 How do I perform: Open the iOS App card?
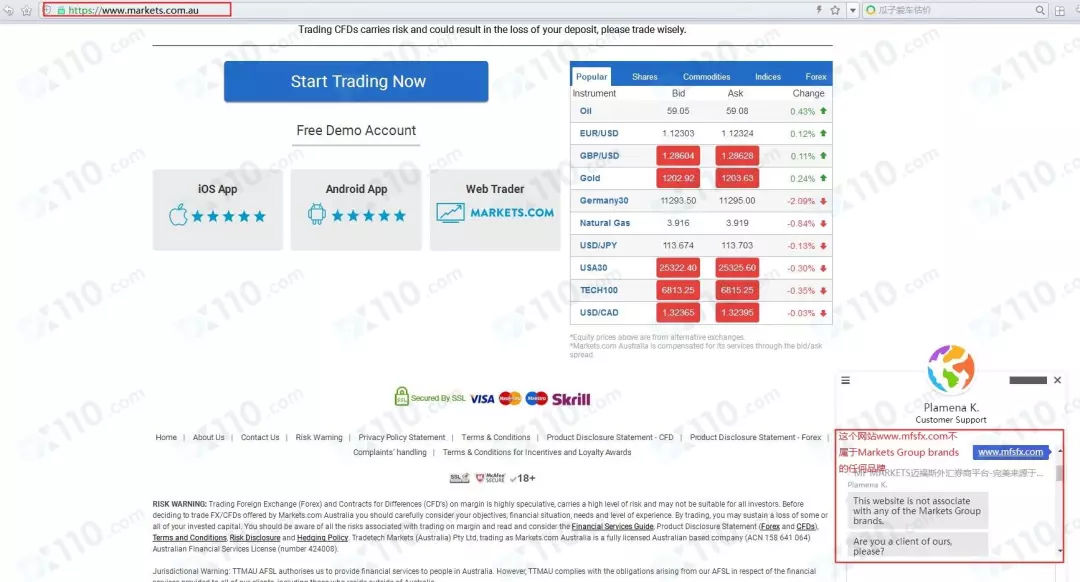218,209
